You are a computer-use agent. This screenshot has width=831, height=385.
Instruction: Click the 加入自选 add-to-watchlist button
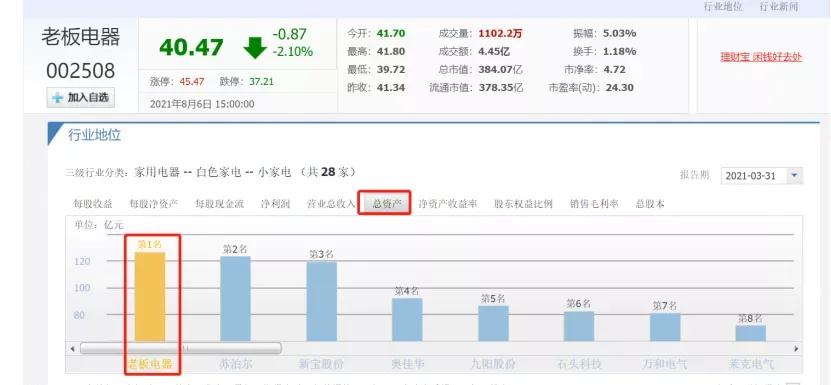(81, 98)
